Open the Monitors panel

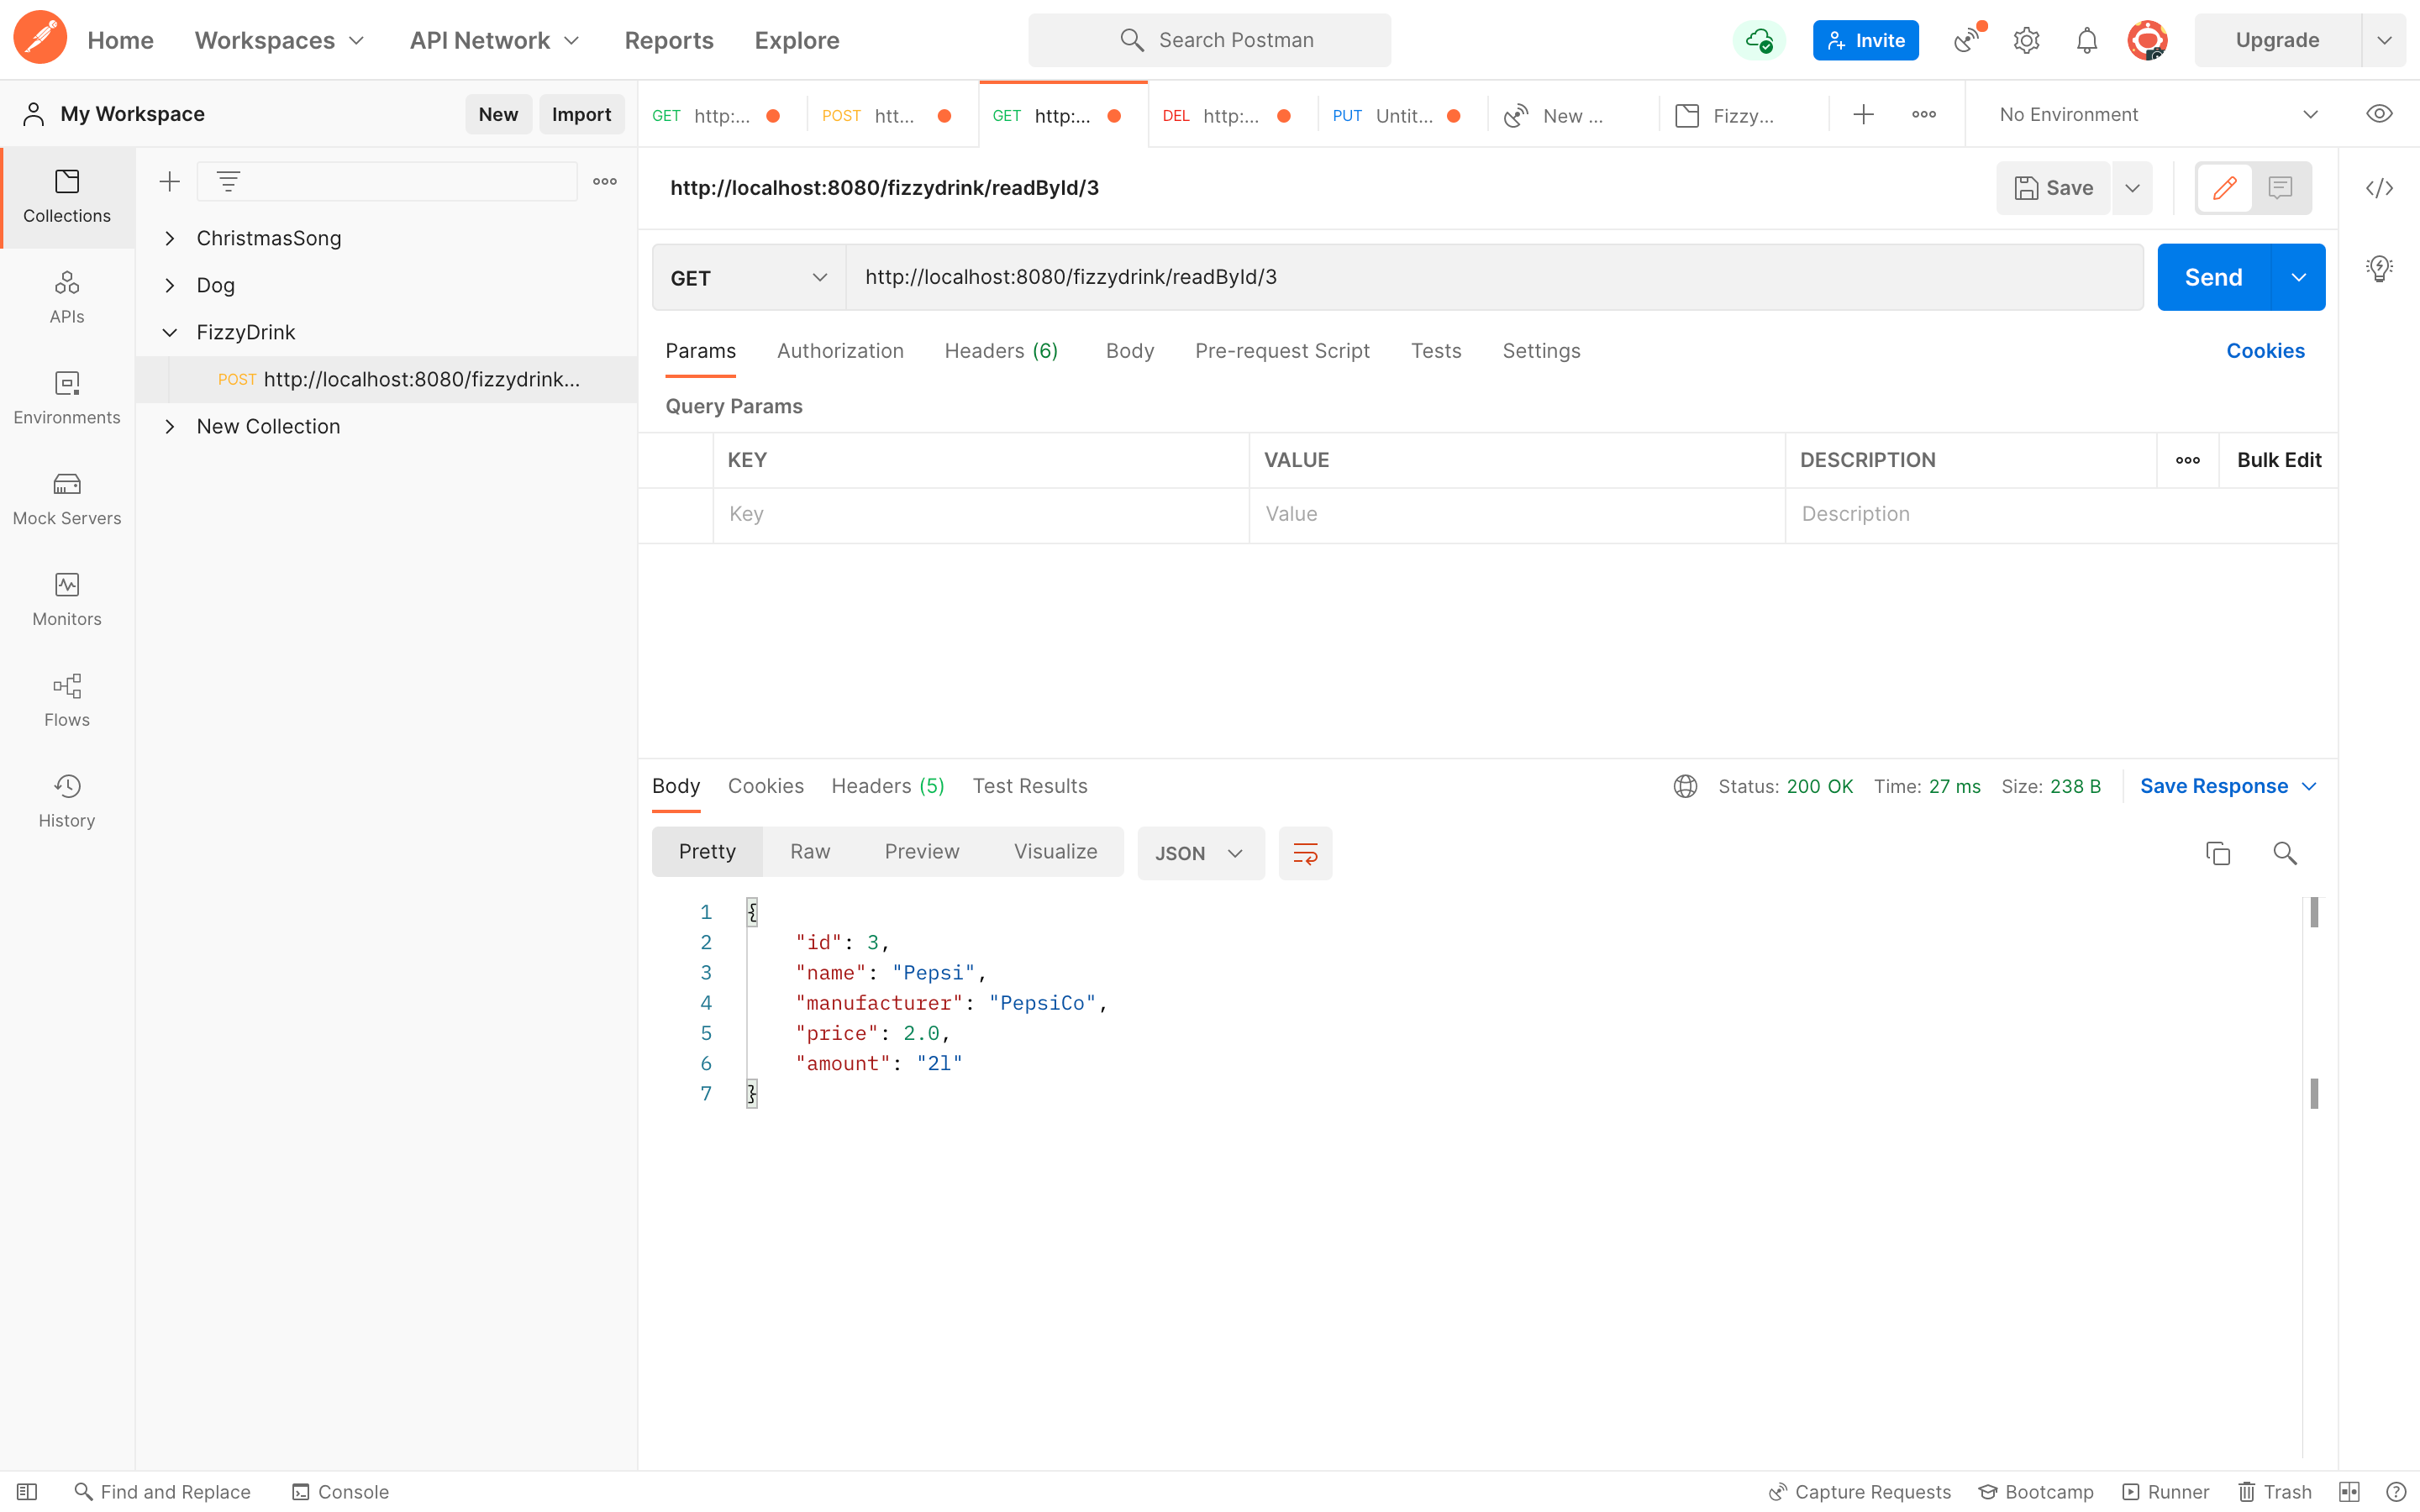66,598
